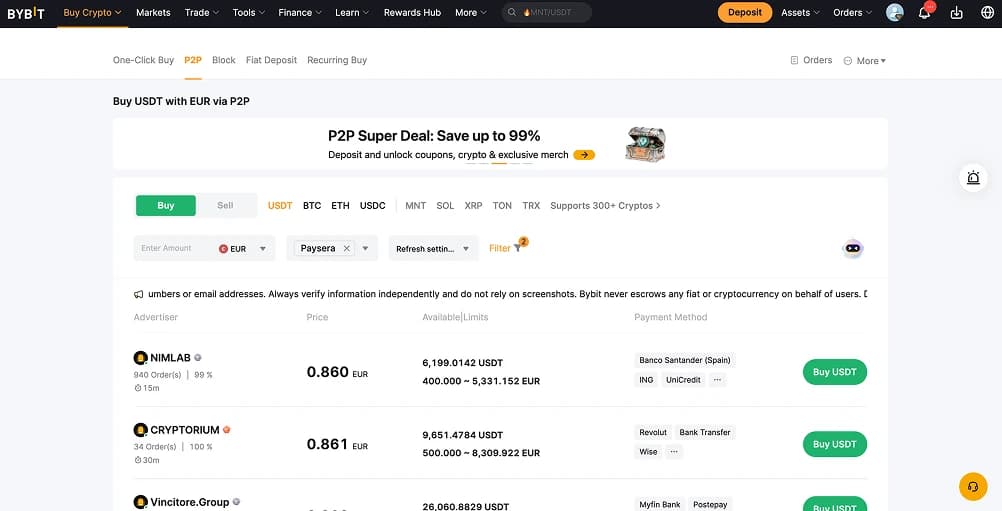Open the Assets dropdown
1002x511 pixels.
click(x=801, y=13)
